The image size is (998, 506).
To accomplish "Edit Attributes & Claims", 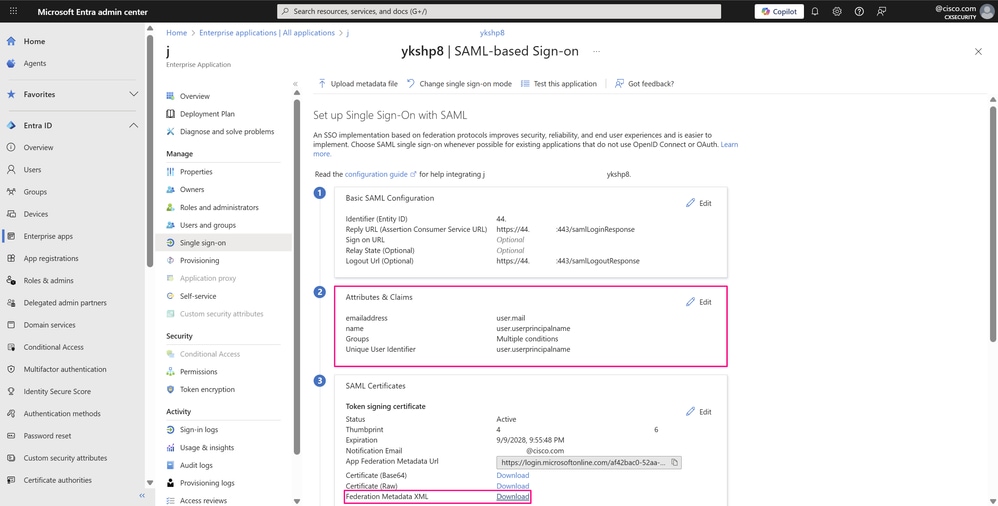I will coord(699,302).
